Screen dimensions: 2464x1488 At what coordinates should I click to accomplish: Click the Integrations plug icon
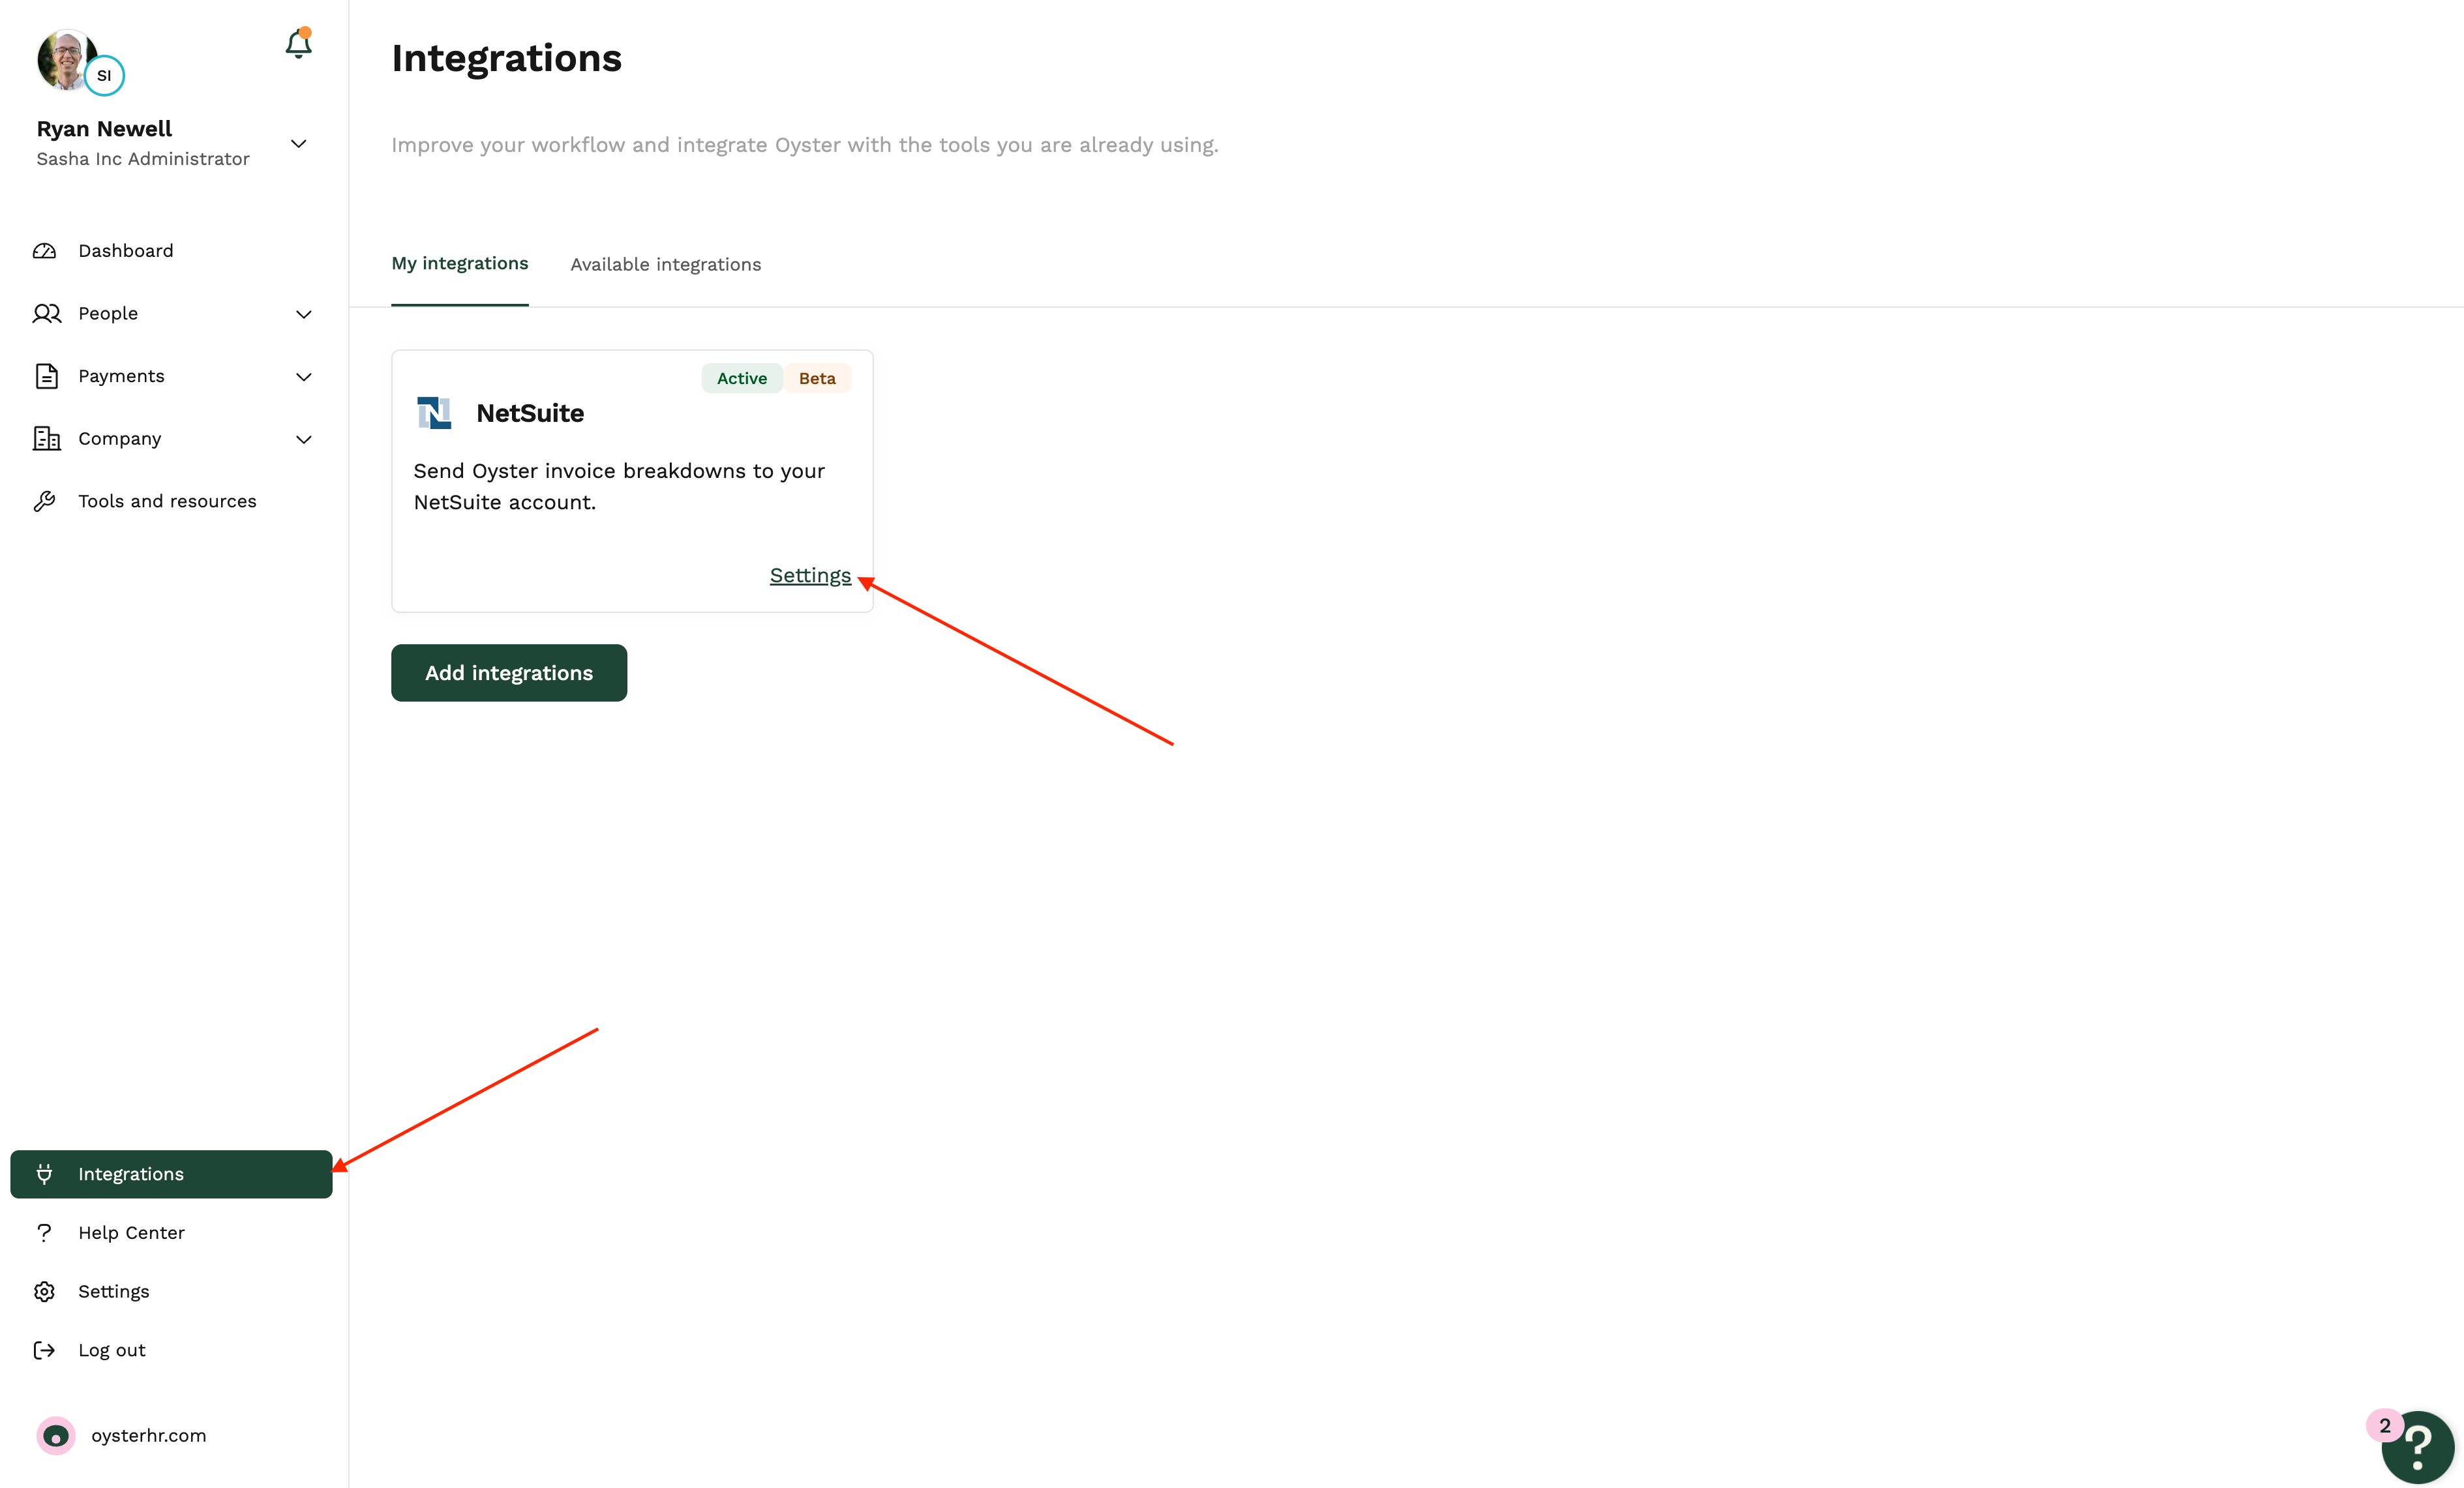(x=45, y=1174)
